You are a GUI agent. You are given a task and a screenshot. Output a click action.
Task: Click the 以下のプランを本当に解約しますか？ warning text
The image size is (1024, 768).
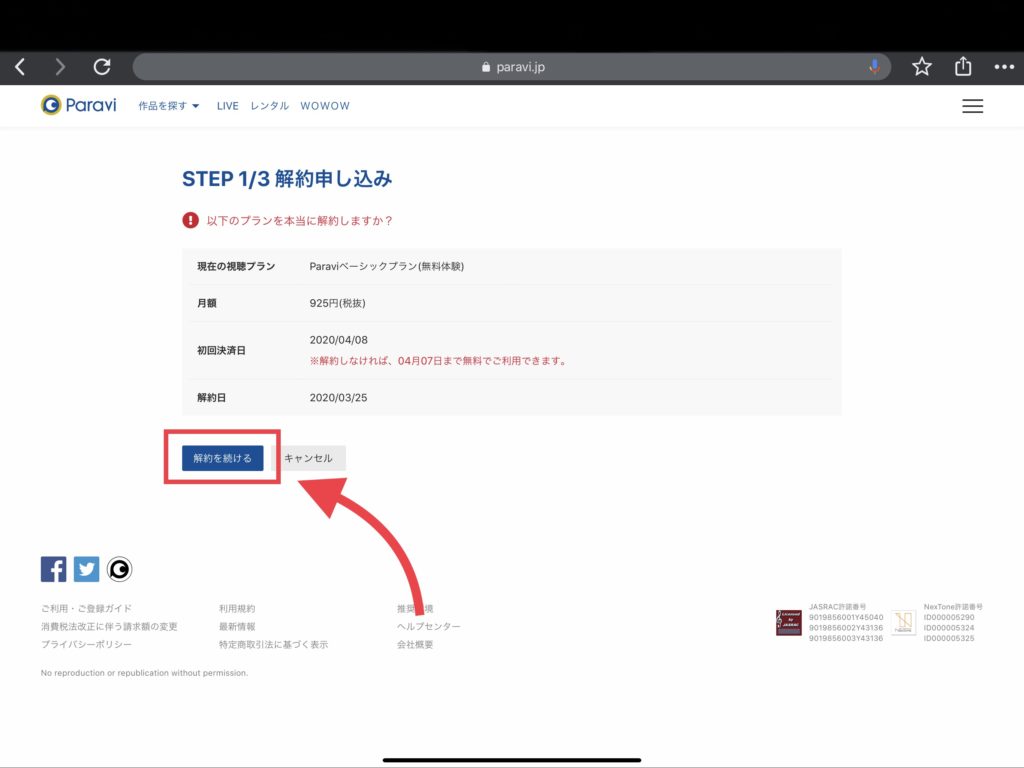300,221
